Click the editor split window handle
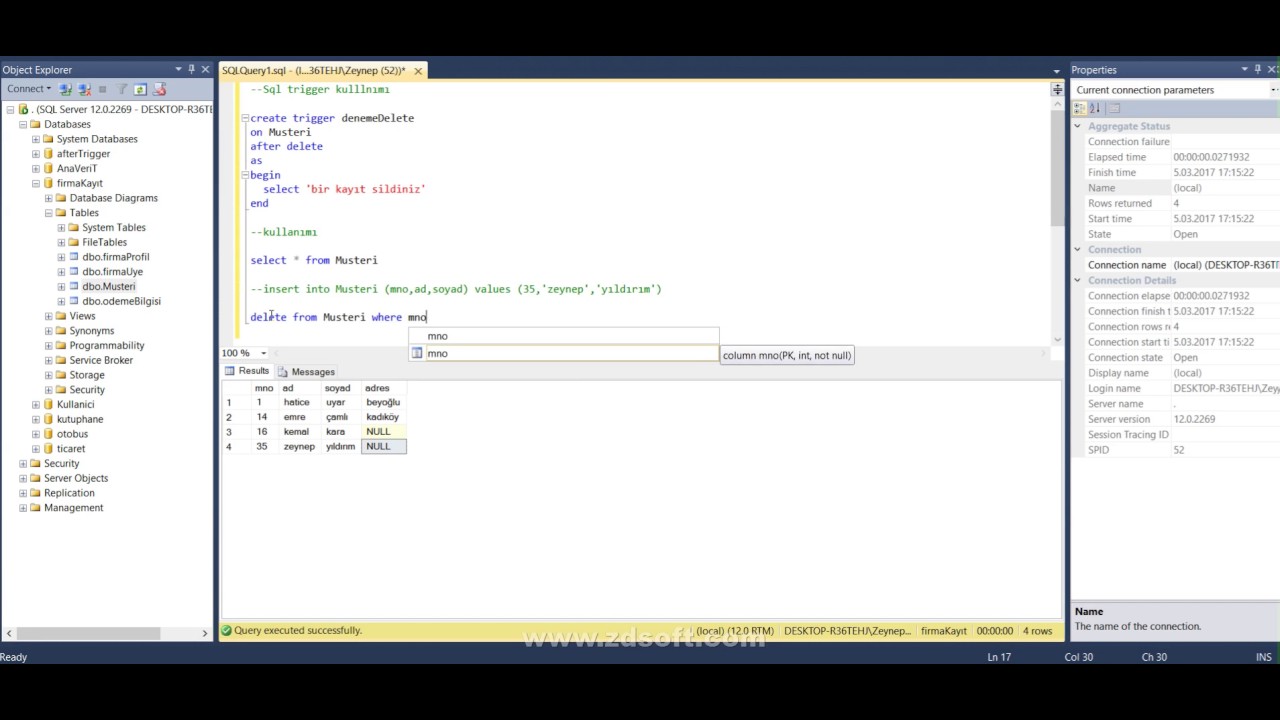 (1057, 89)
